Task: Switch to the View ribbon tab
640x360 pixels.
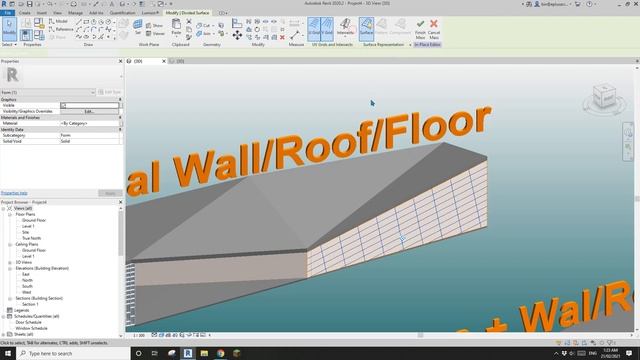Action: [x=58, y=13]
